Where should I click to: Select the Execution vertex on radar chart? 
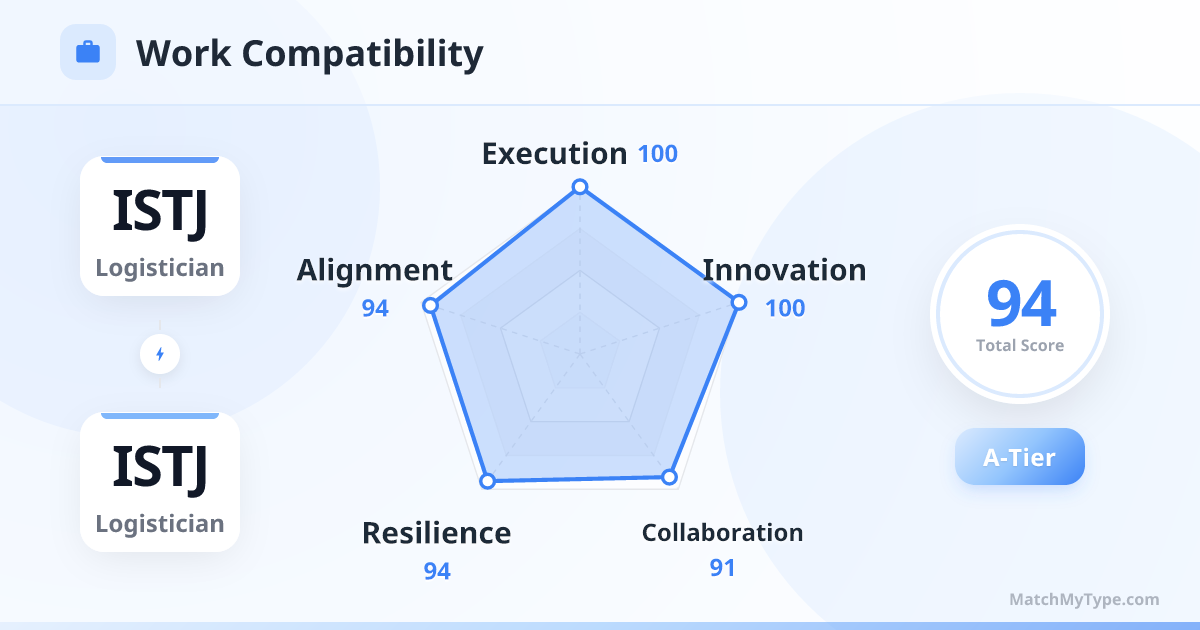[578, 187]
